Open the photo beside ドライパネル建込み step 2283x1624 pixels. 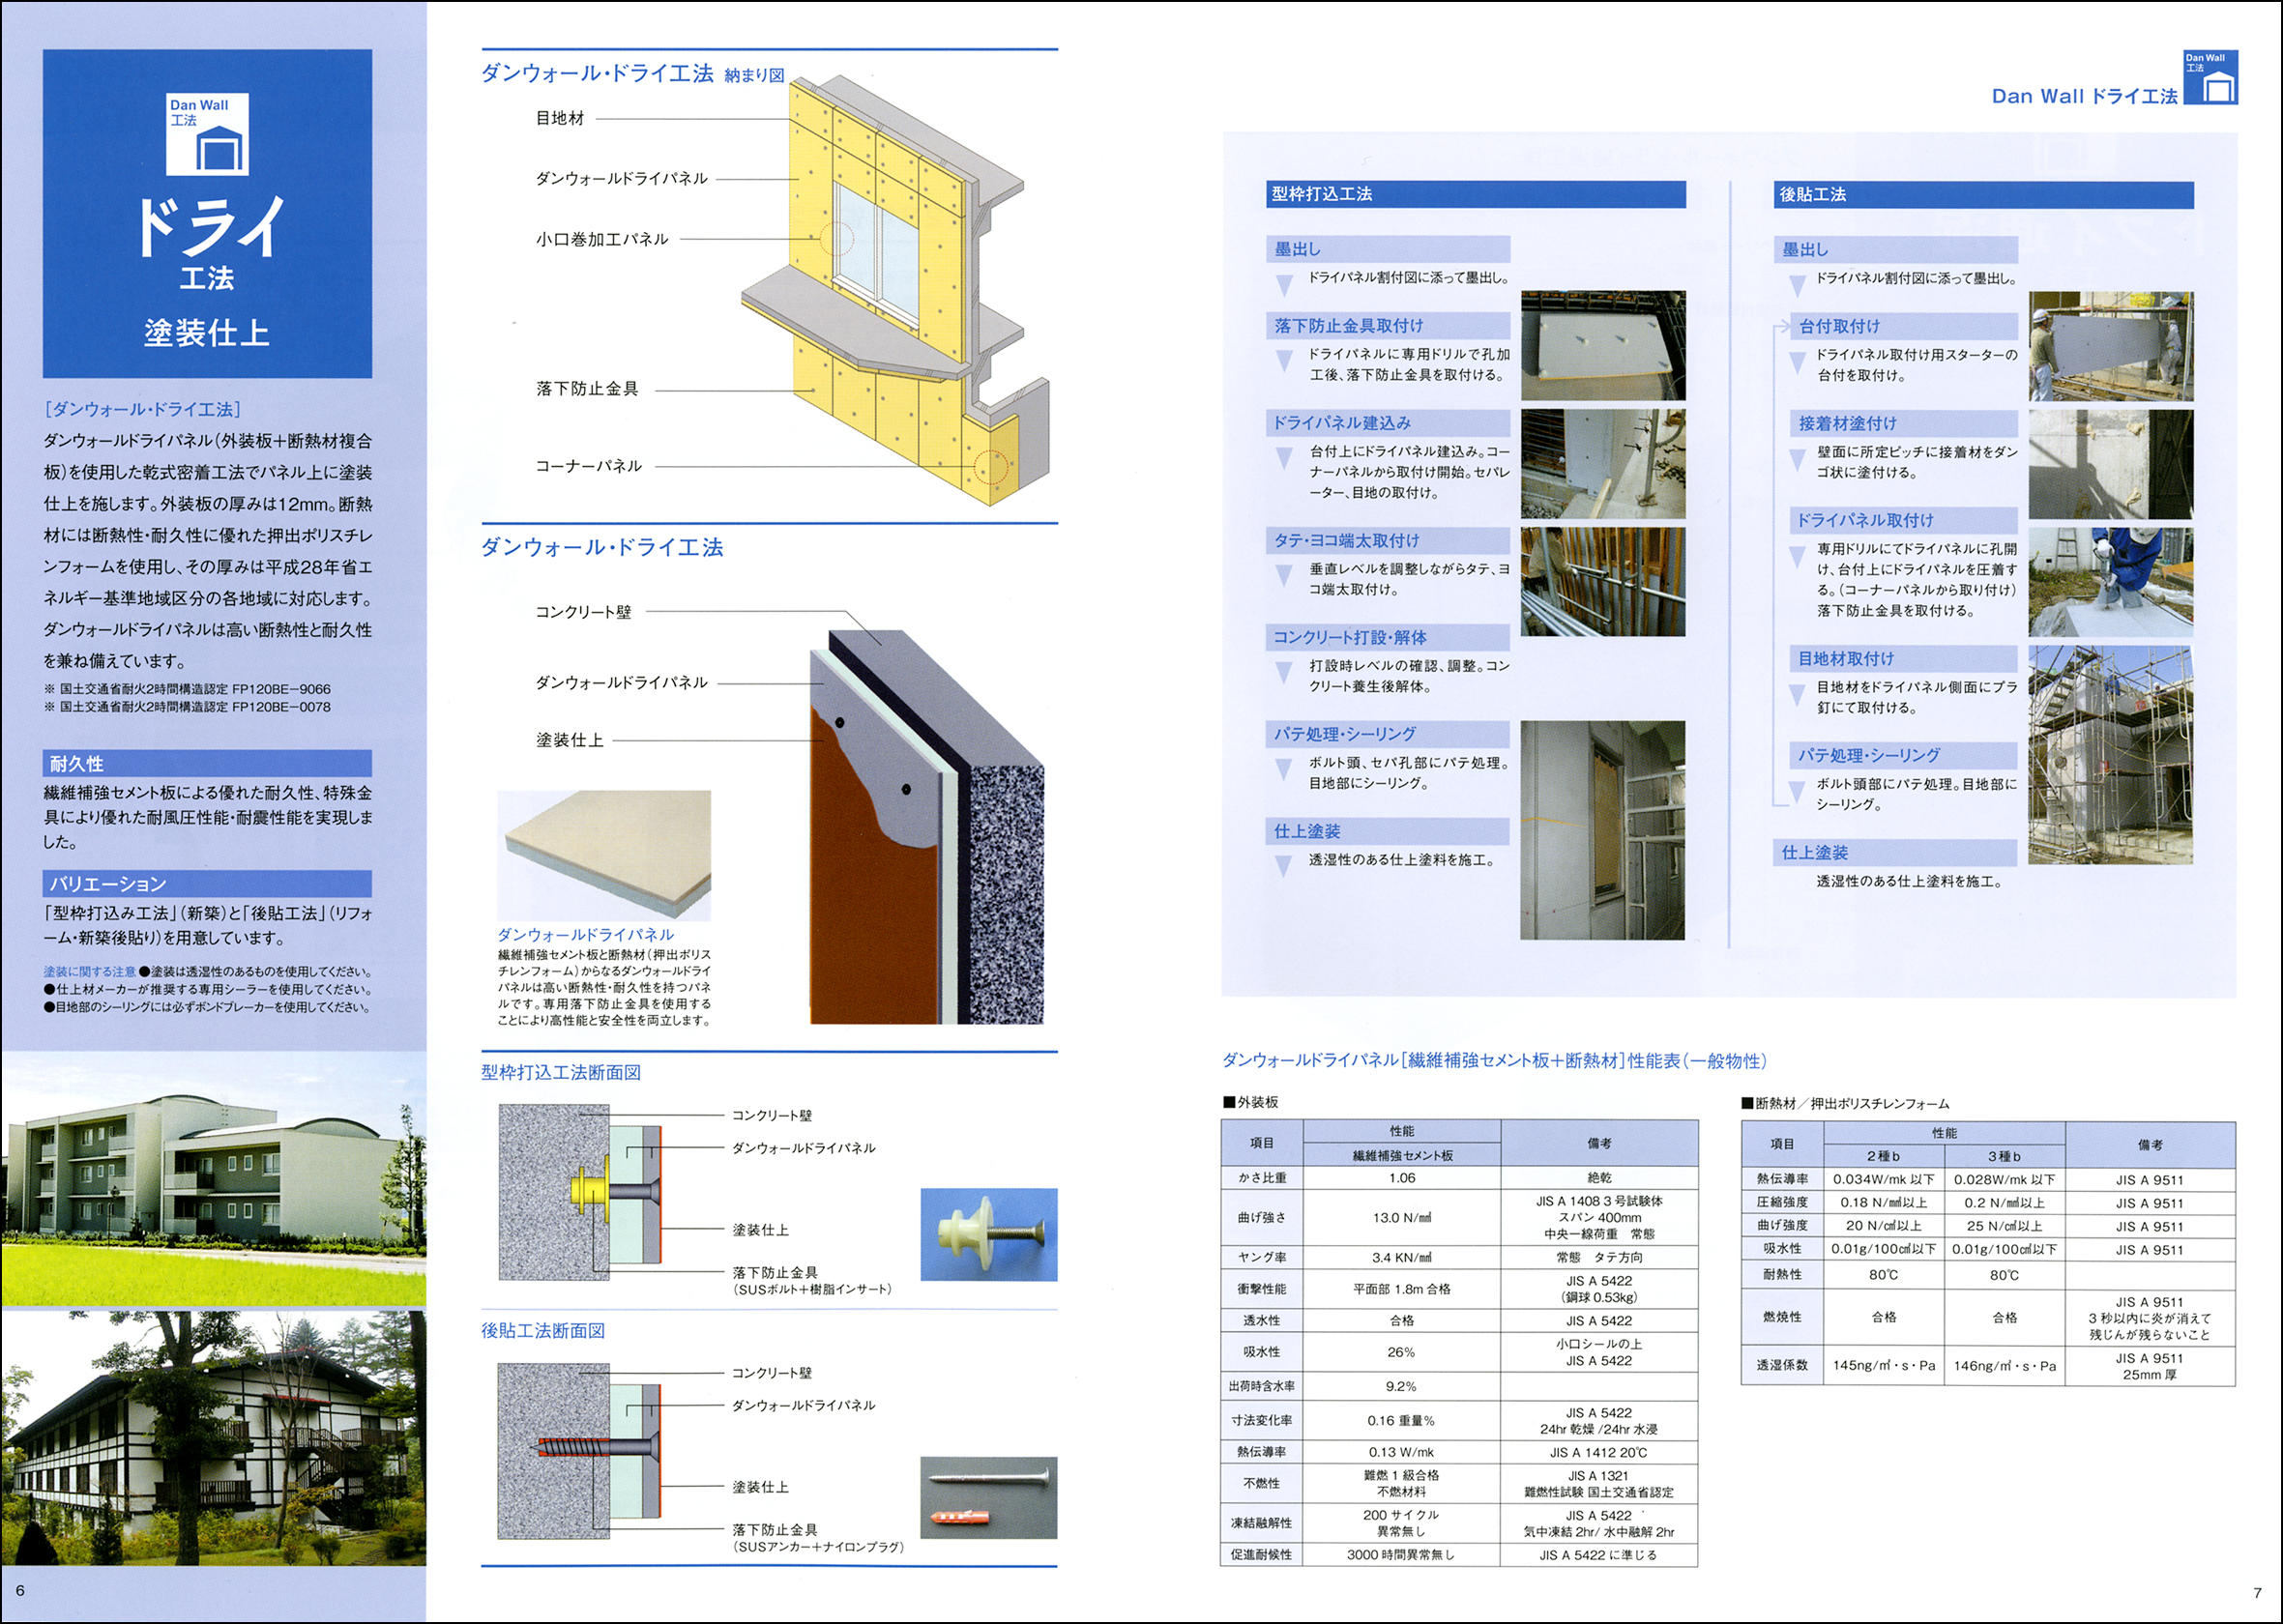point(1603,463)
